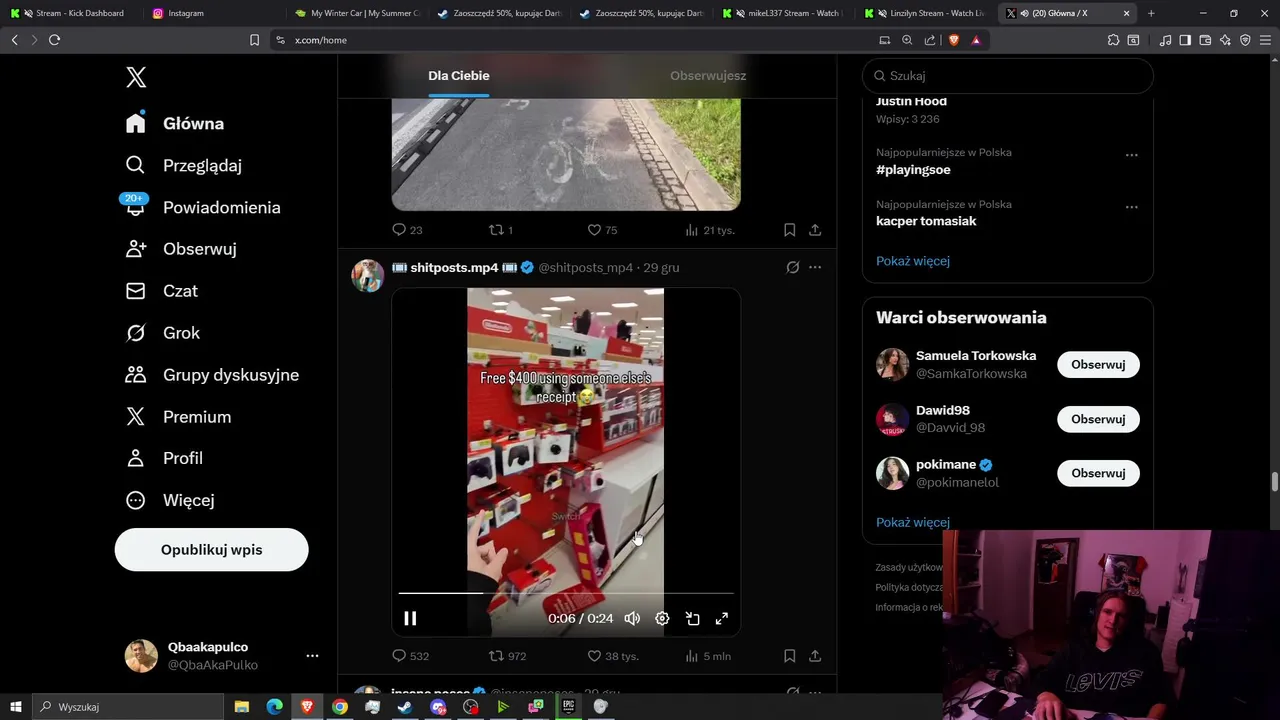Open Brave Rewards triangle icon
Image resolution: width=1280 pixels, height=720 pixels.
tap(976, 40)
